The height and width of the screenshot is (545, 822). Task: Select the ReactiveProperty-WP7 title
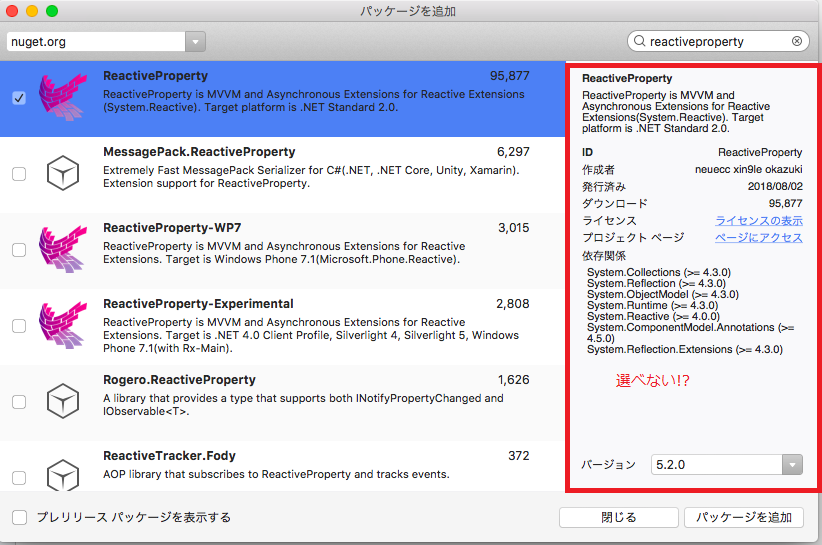(x=172, y=228)
